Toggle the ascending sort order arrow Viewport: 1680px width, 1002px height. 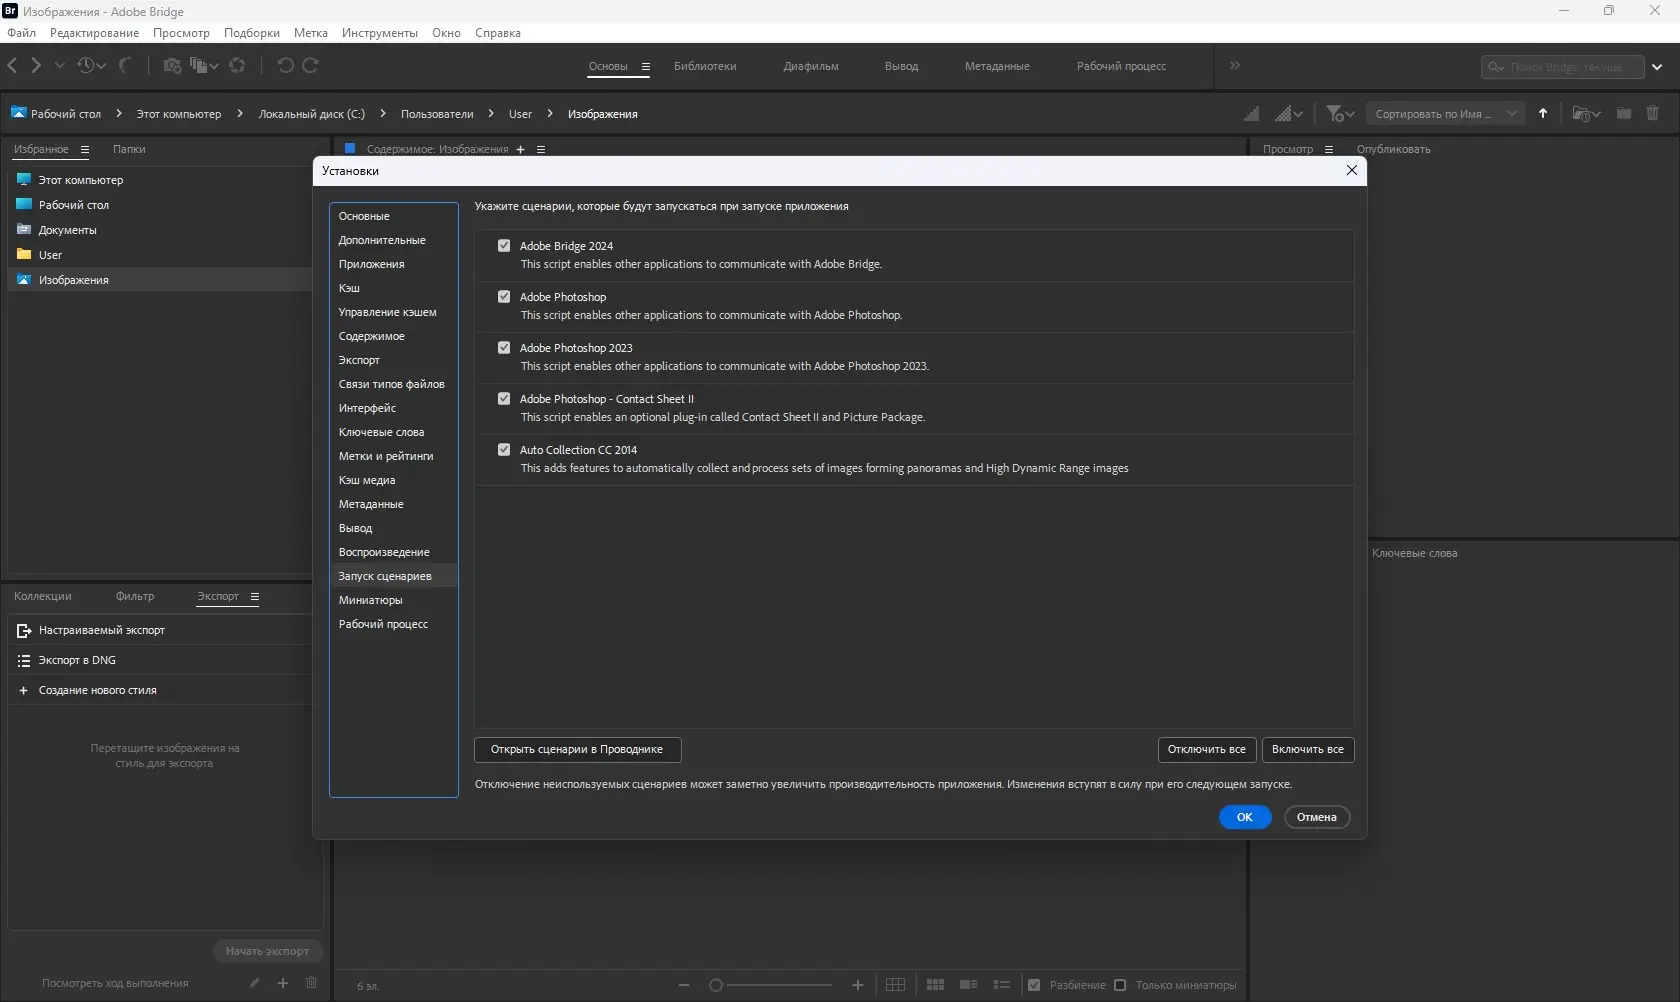tap(1543, 113)
